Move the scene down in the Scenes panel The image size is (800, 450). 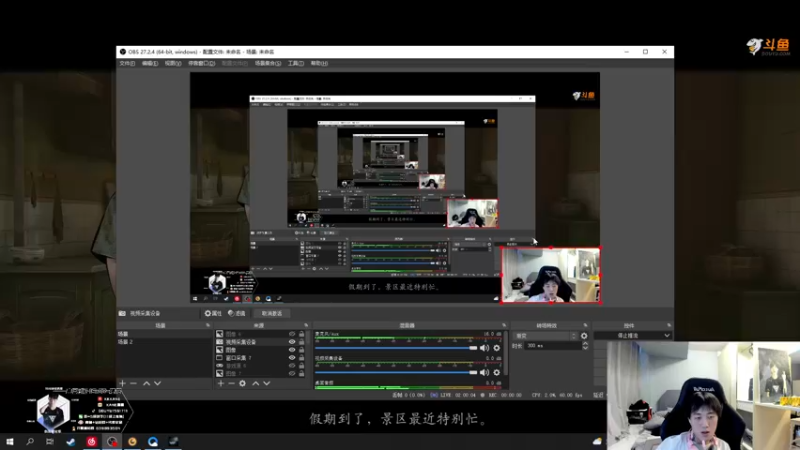[x=158, y=383]
